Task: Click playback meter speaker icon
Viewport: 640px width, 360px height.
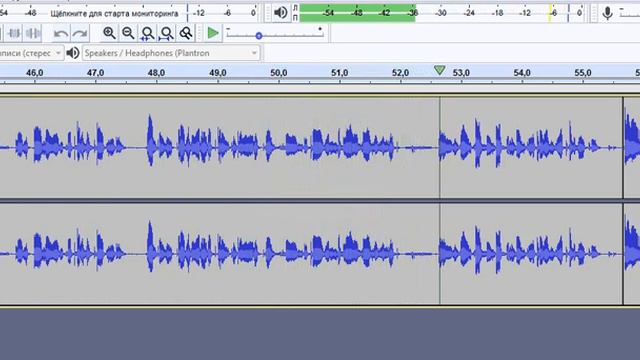Action: pos(281,13)
